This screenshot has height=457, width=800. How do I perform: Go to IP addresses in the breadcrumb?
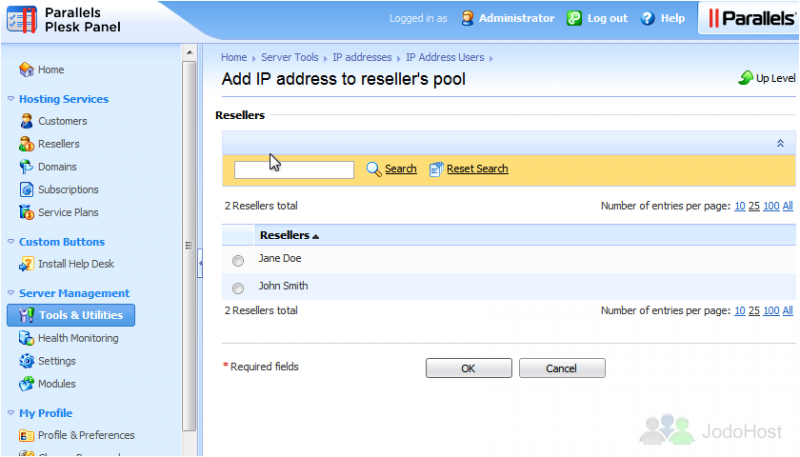tap(362, 57)
